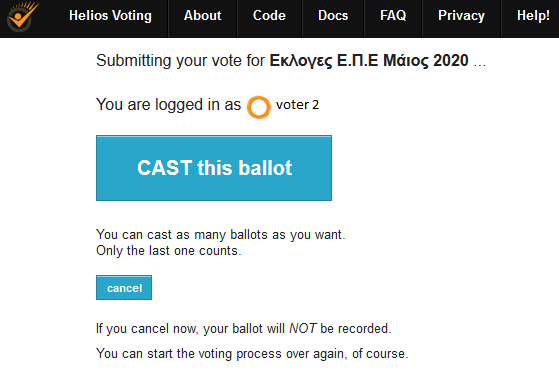Visit the FAQ page
Viewport: 559px width, 385px height.
click(393, 16)
